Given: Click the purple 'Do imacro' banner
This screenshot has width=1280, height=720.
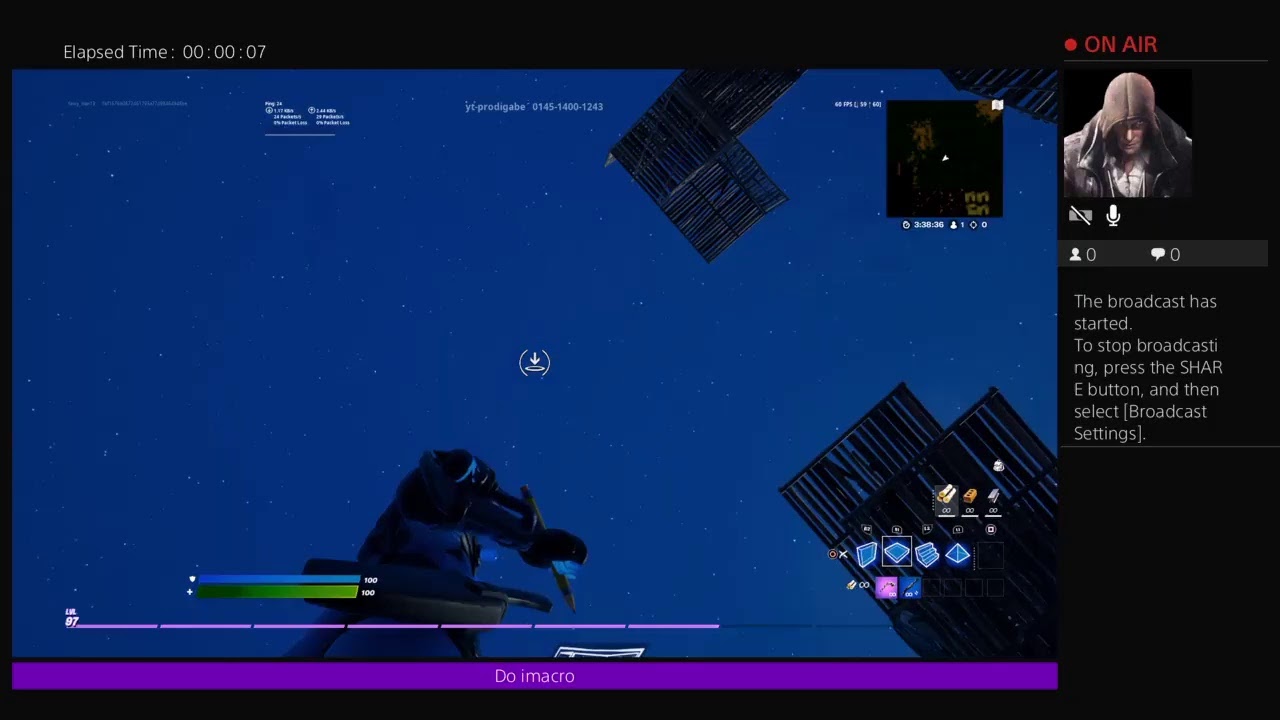Looking at the screenshot, I should point(535,676).
